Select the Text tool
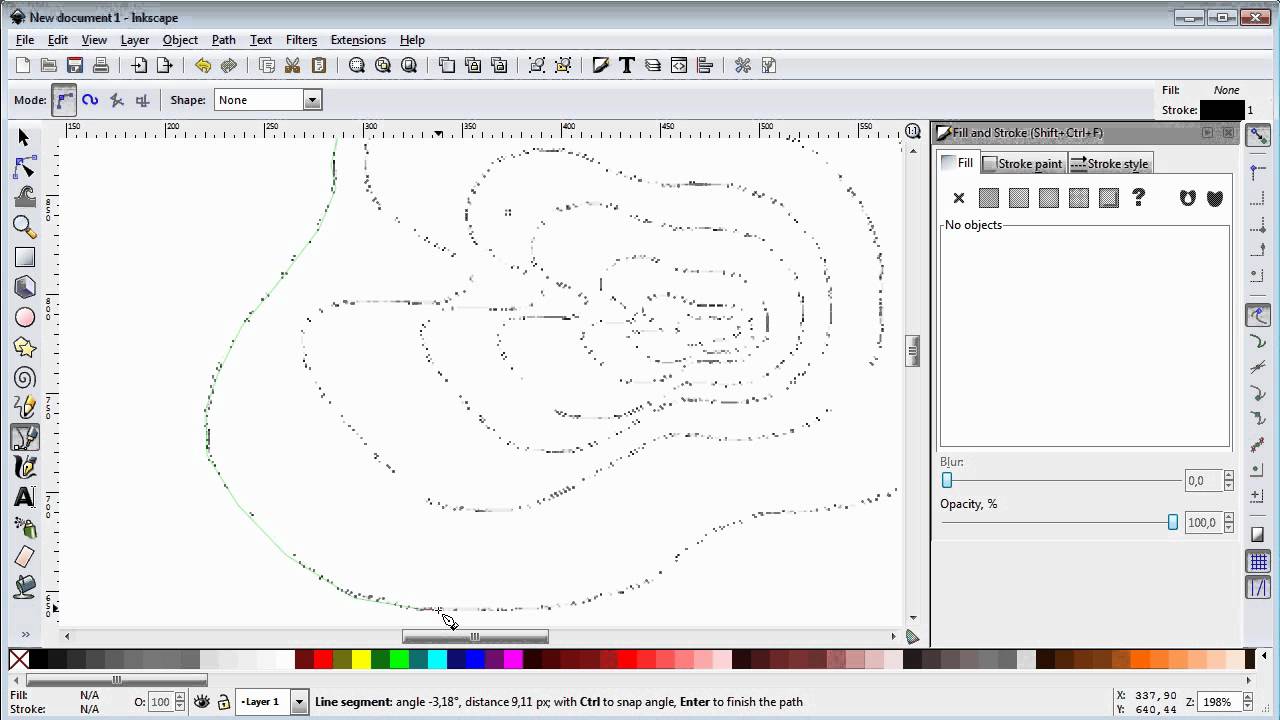The image size is (1280, 720). point(24,497)
